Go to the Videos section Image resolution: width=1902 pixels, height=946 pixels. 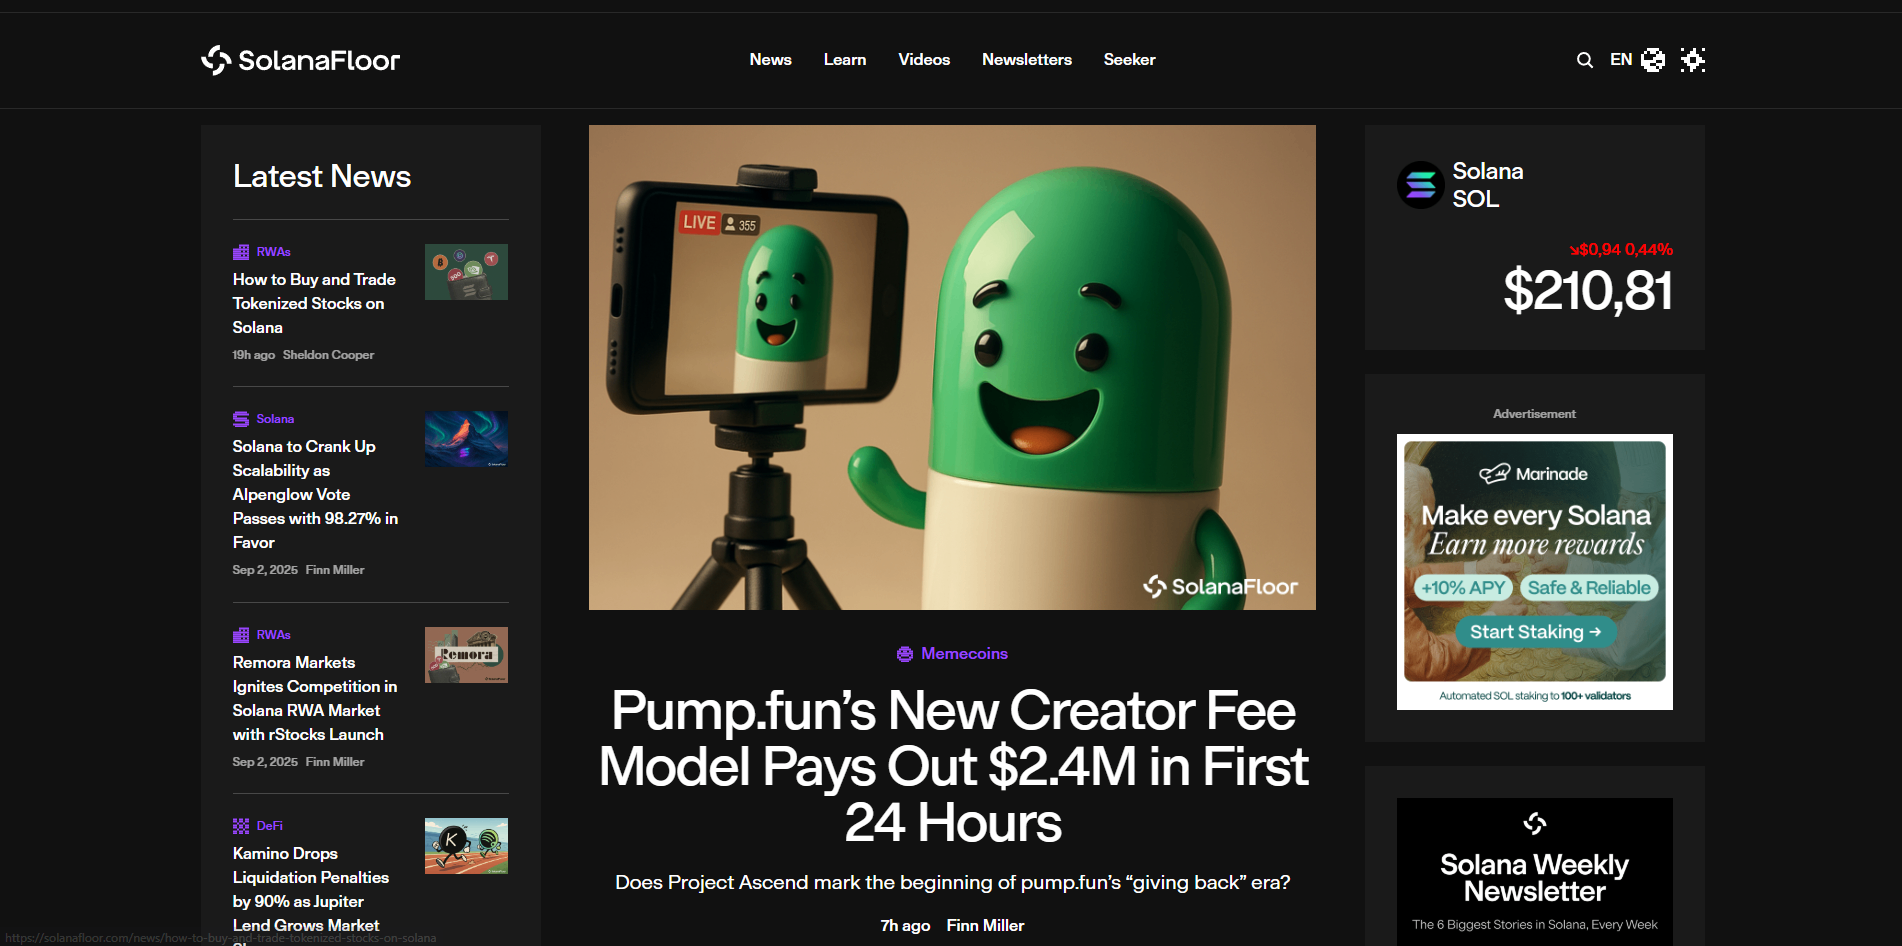coord(923,60)
